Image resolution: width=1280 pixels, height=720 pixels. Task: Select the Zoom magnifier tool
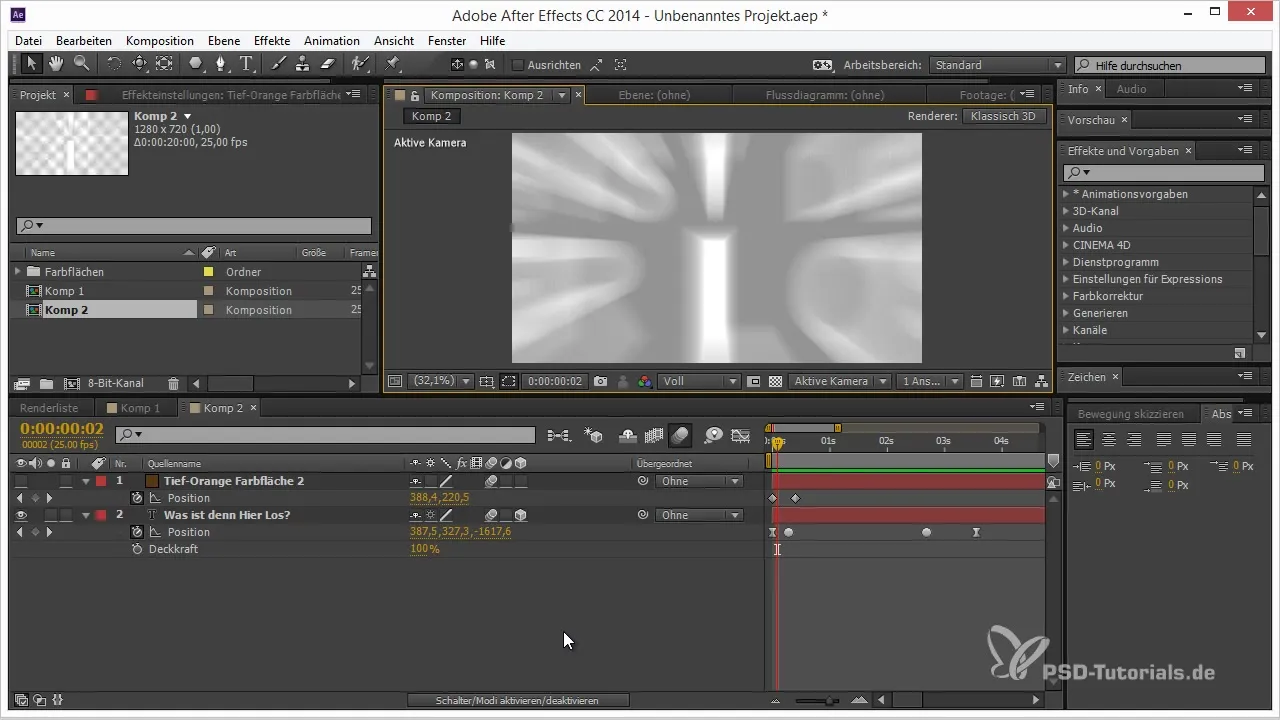point(81,64)
